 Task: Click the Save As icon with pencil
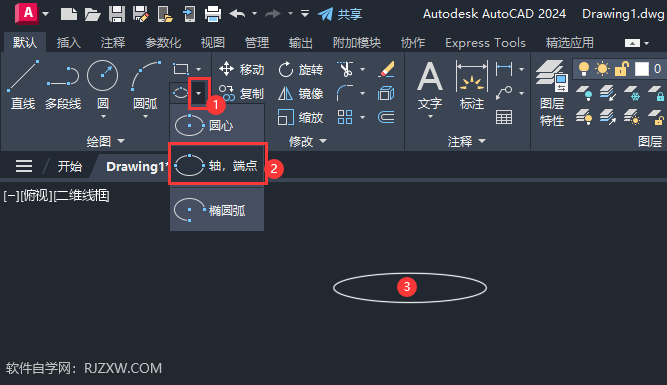pos(140,14)
